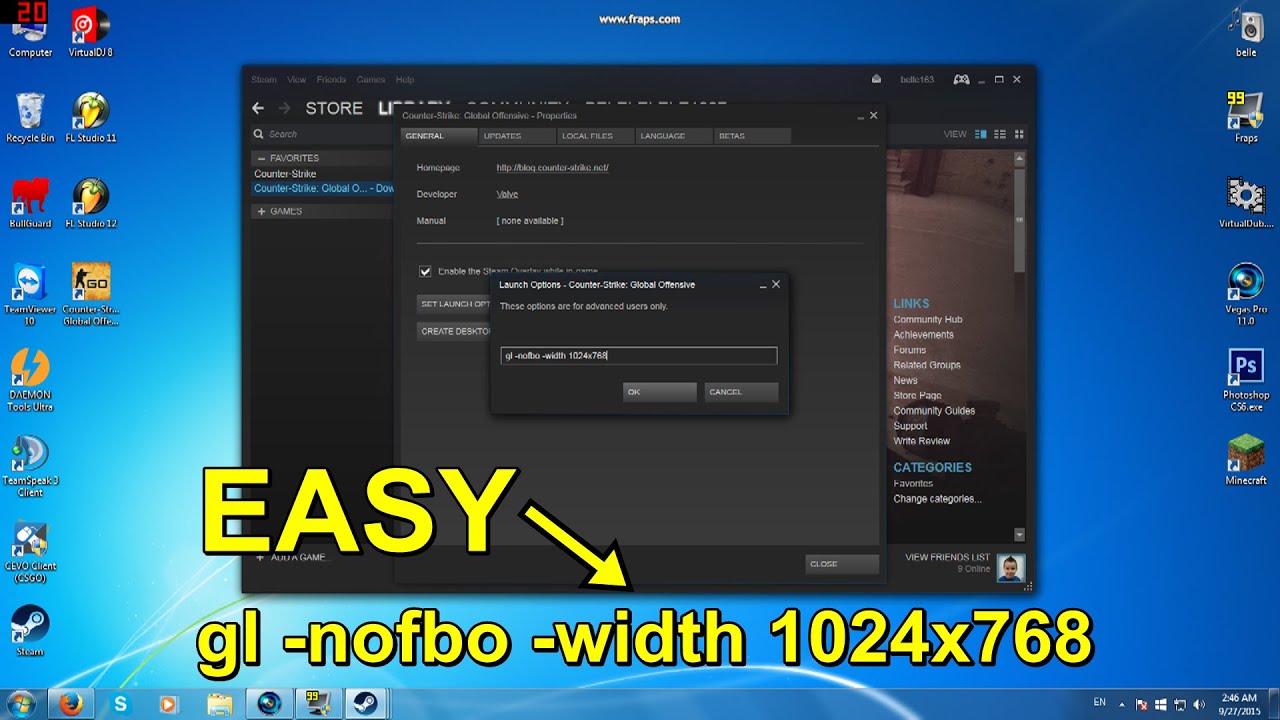
Task: Click Change categories... link
Action: click(937, 499)
